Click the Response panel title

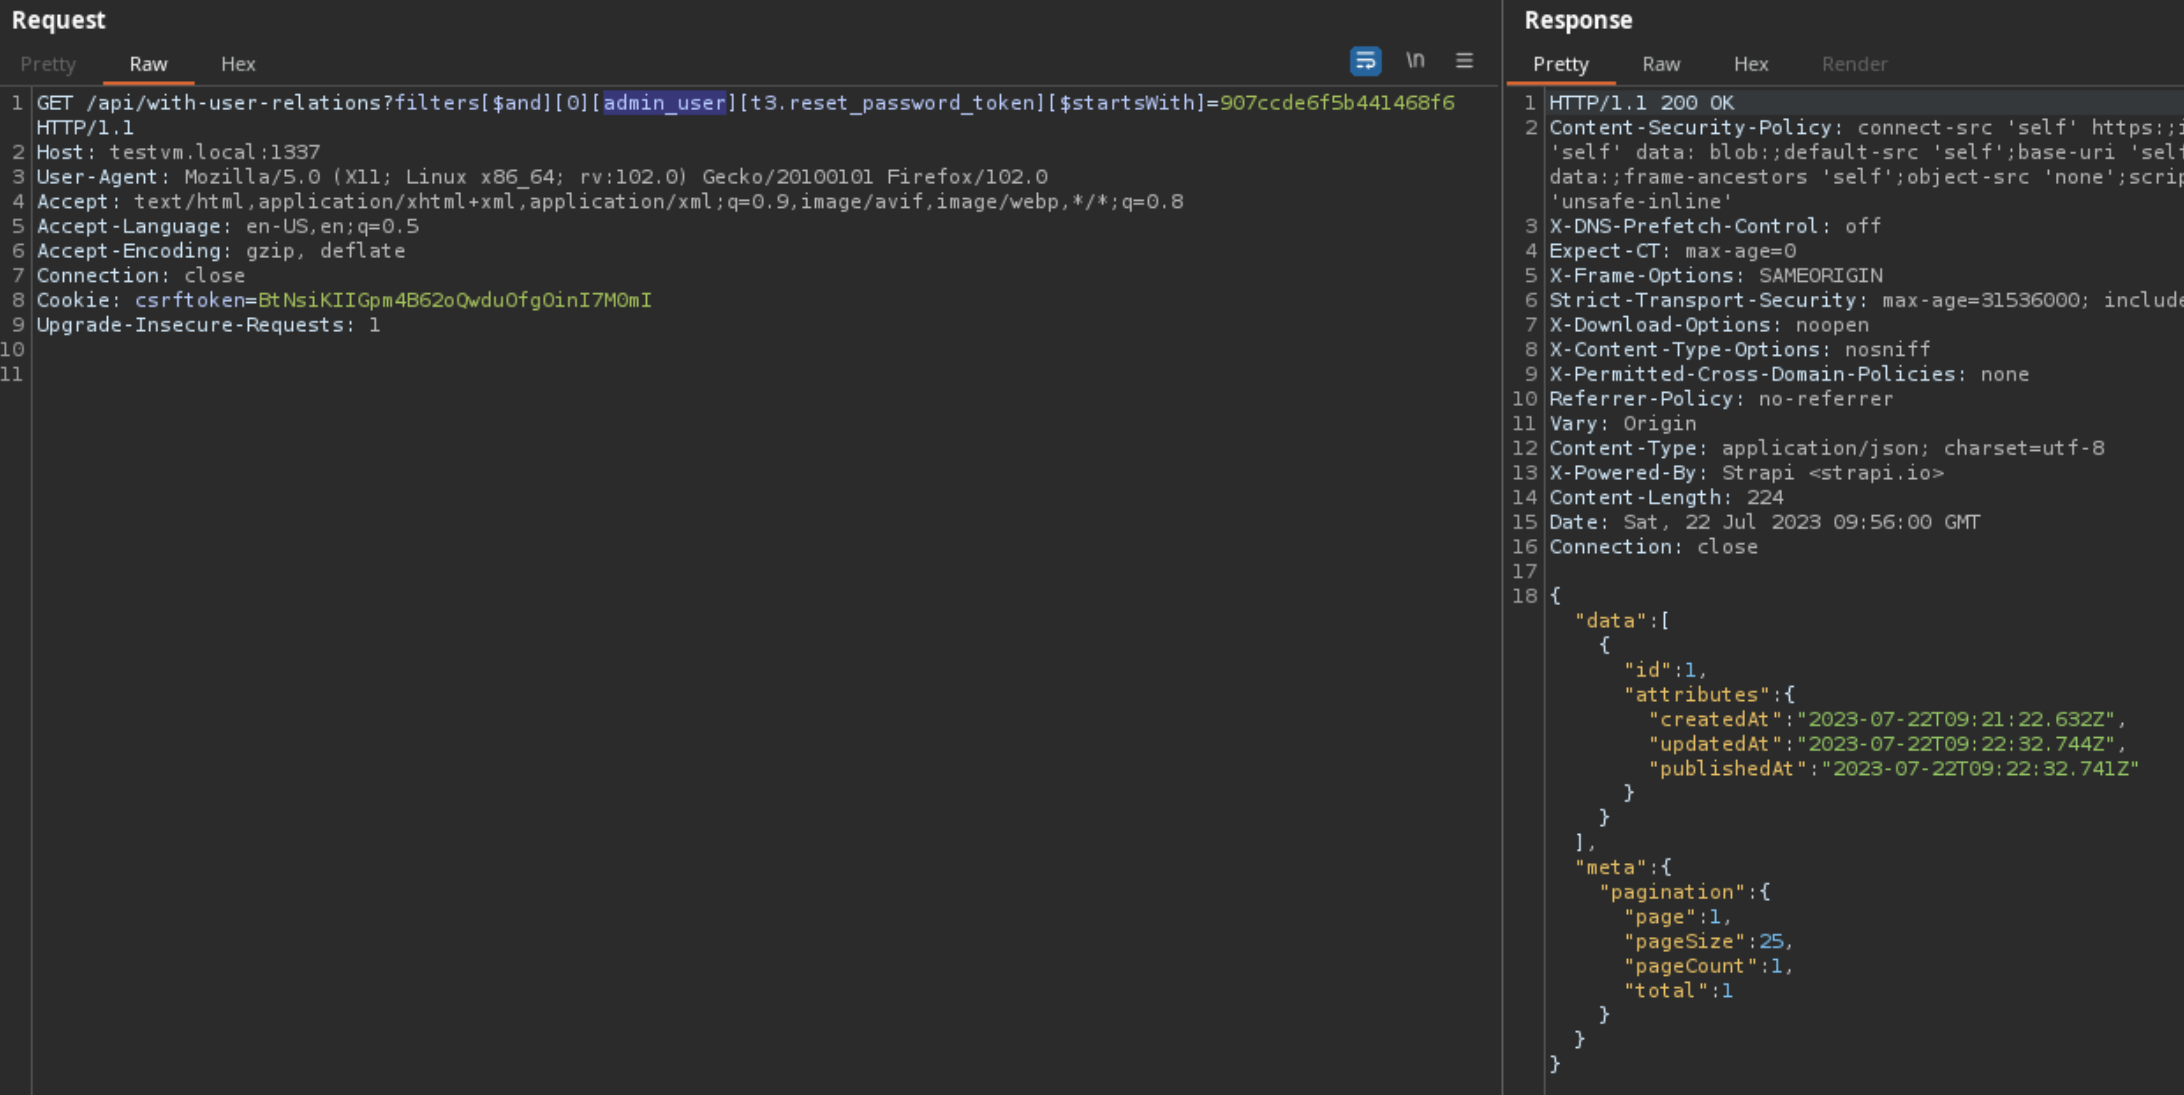pos(1578,20)
